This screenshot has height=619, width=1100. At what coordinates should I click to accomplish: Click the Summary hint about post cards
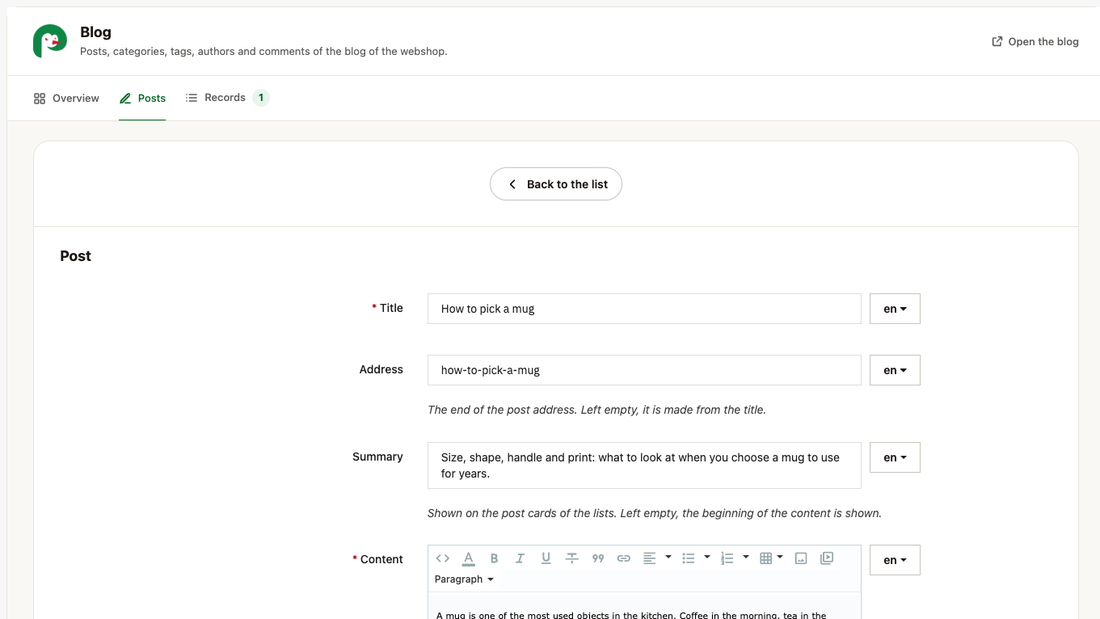[654, 513]
